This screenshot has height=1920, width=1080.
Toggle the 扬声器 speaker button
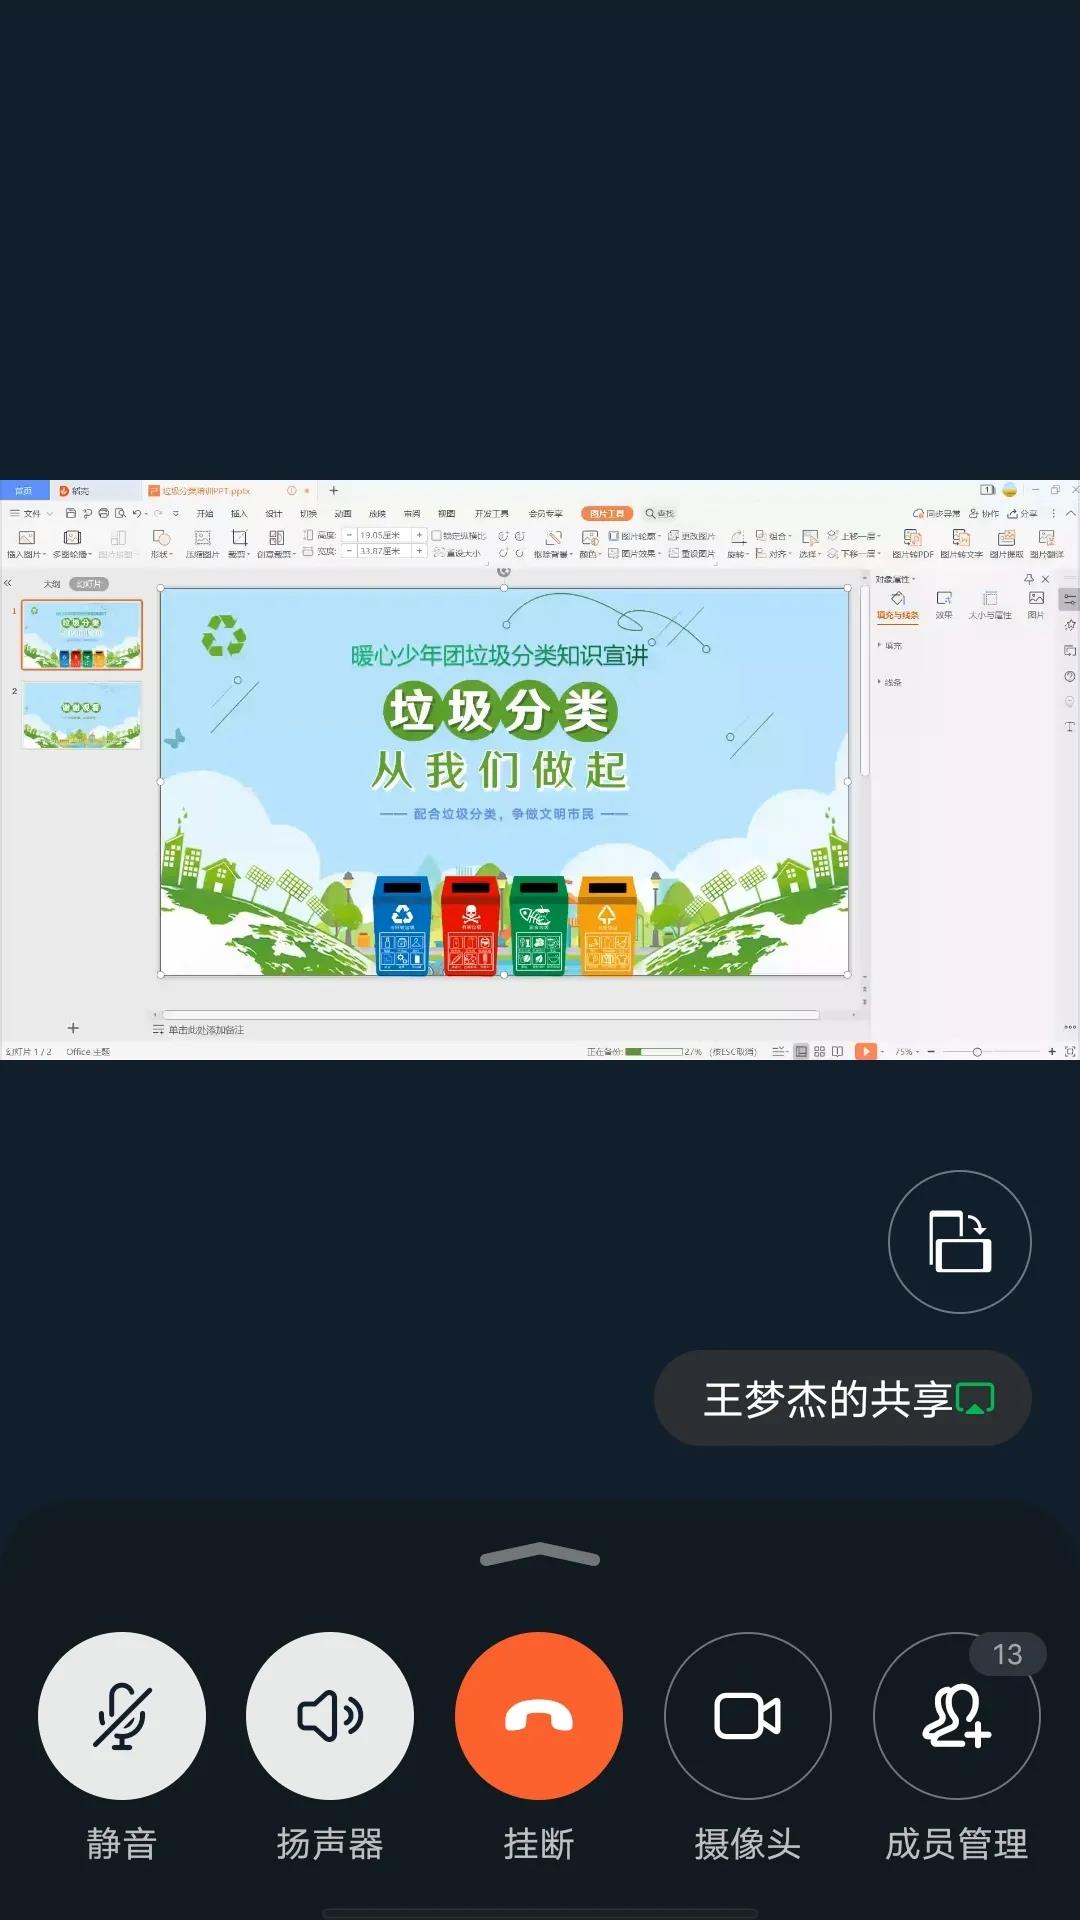click(x=330, y=1716)
